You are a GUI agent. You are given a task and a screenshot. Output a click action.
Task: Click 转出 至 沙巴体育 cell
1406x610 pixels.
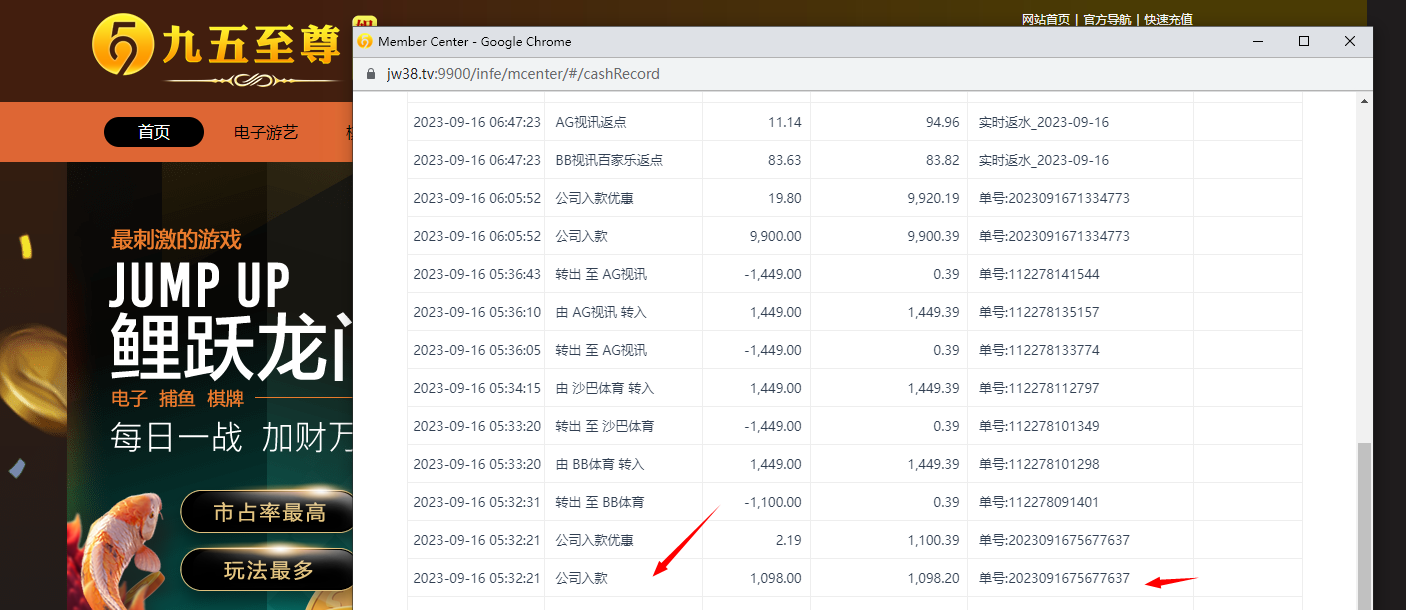coord(623,426)
